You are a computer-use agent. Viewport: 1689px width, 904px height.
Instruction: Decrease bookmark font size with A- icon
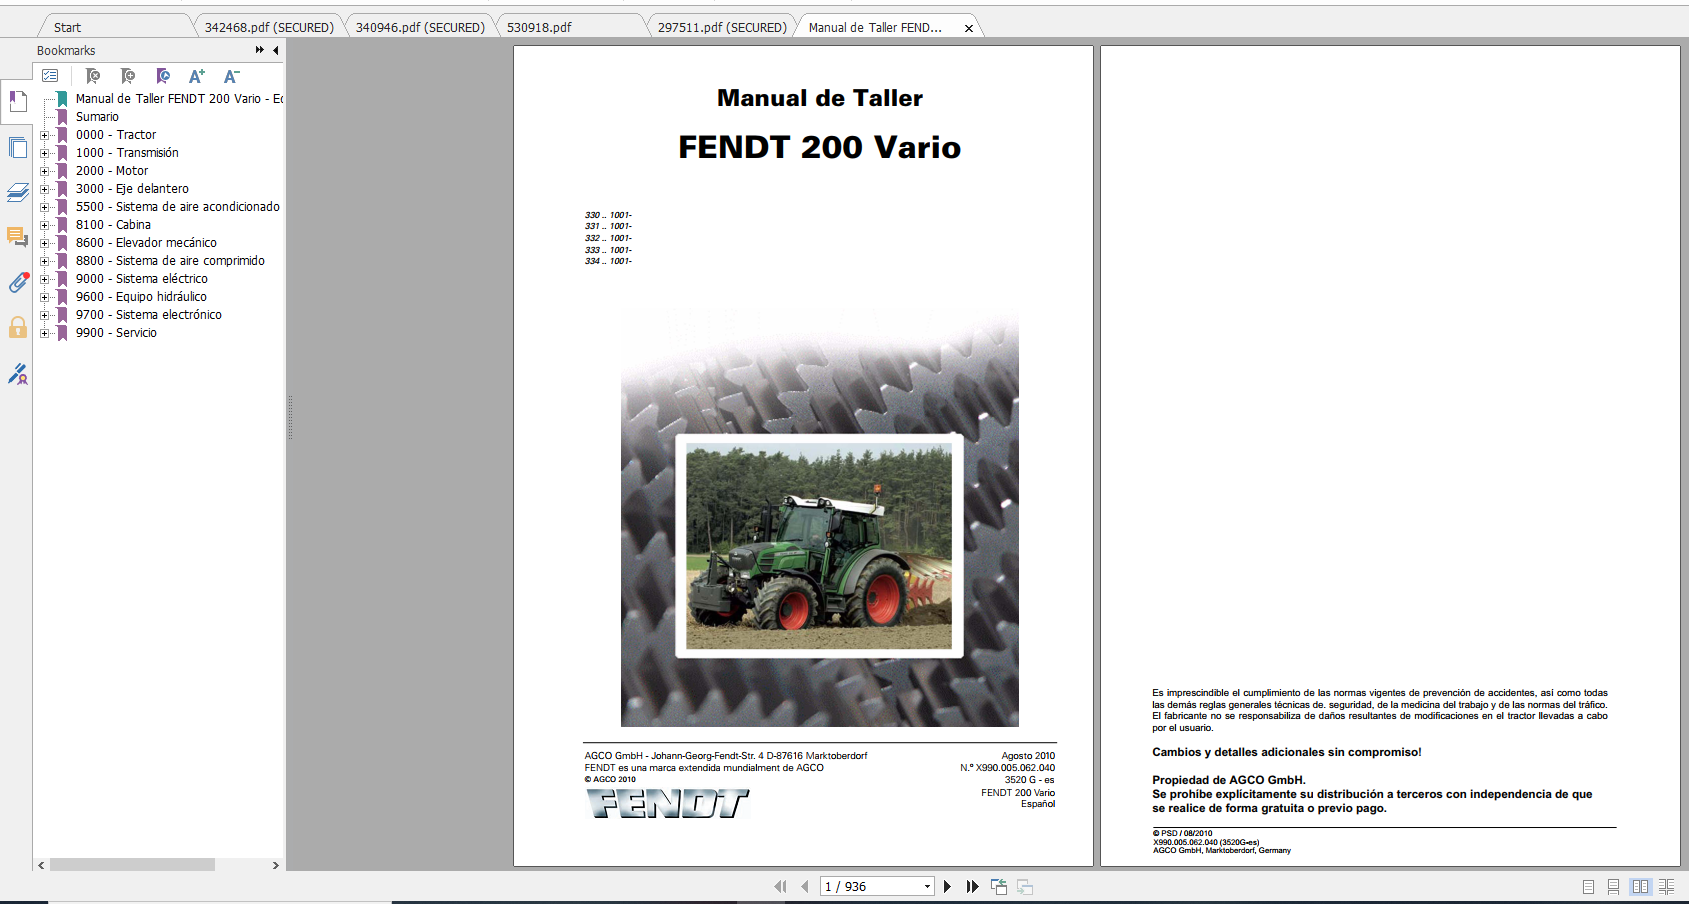231,76
